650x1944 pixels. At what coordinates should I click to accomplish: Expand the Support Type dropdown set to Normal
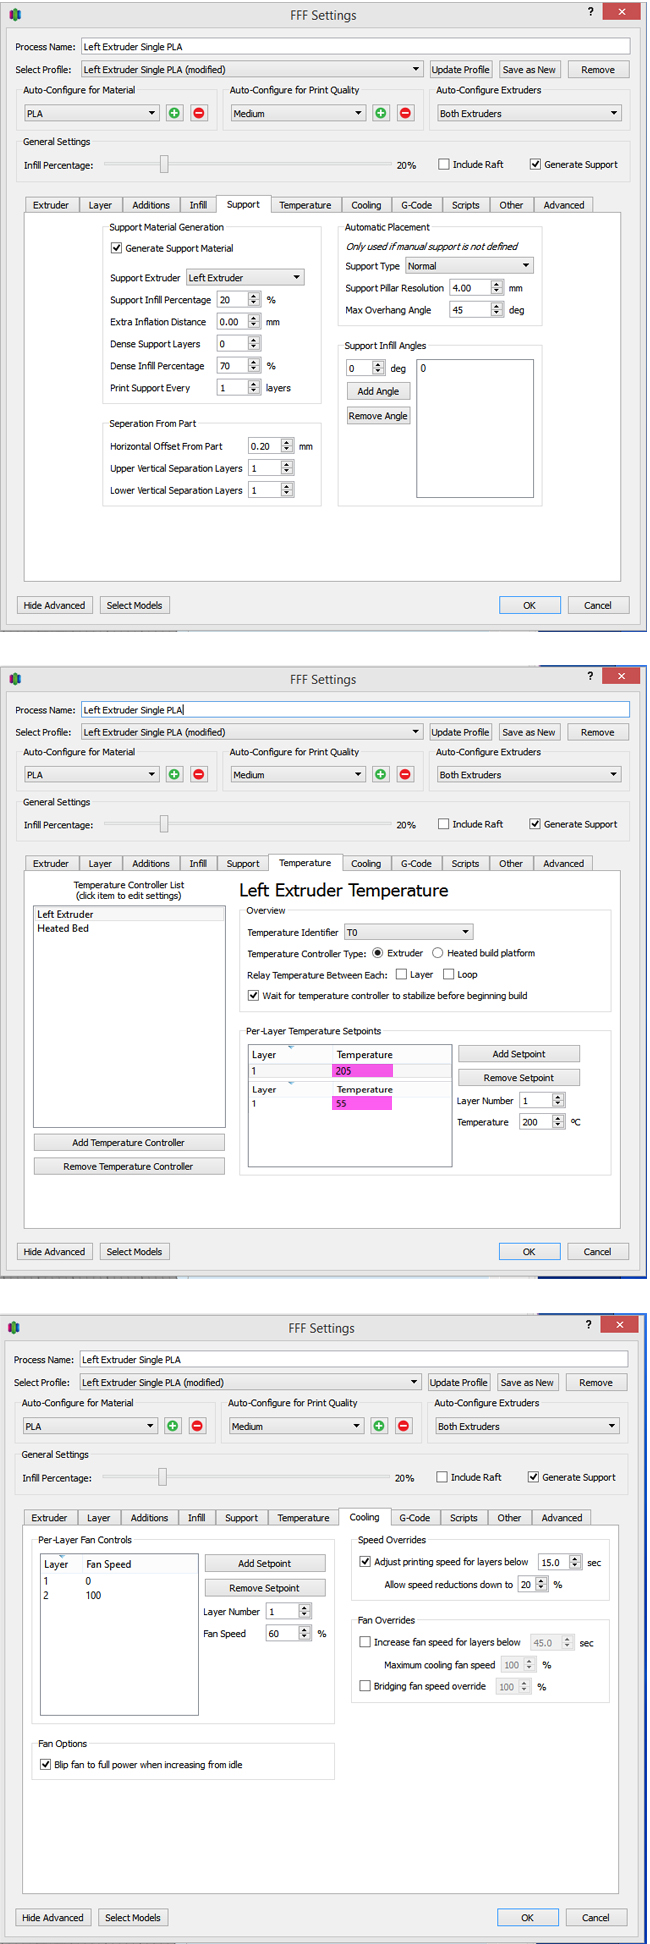(x=469, y=266)
